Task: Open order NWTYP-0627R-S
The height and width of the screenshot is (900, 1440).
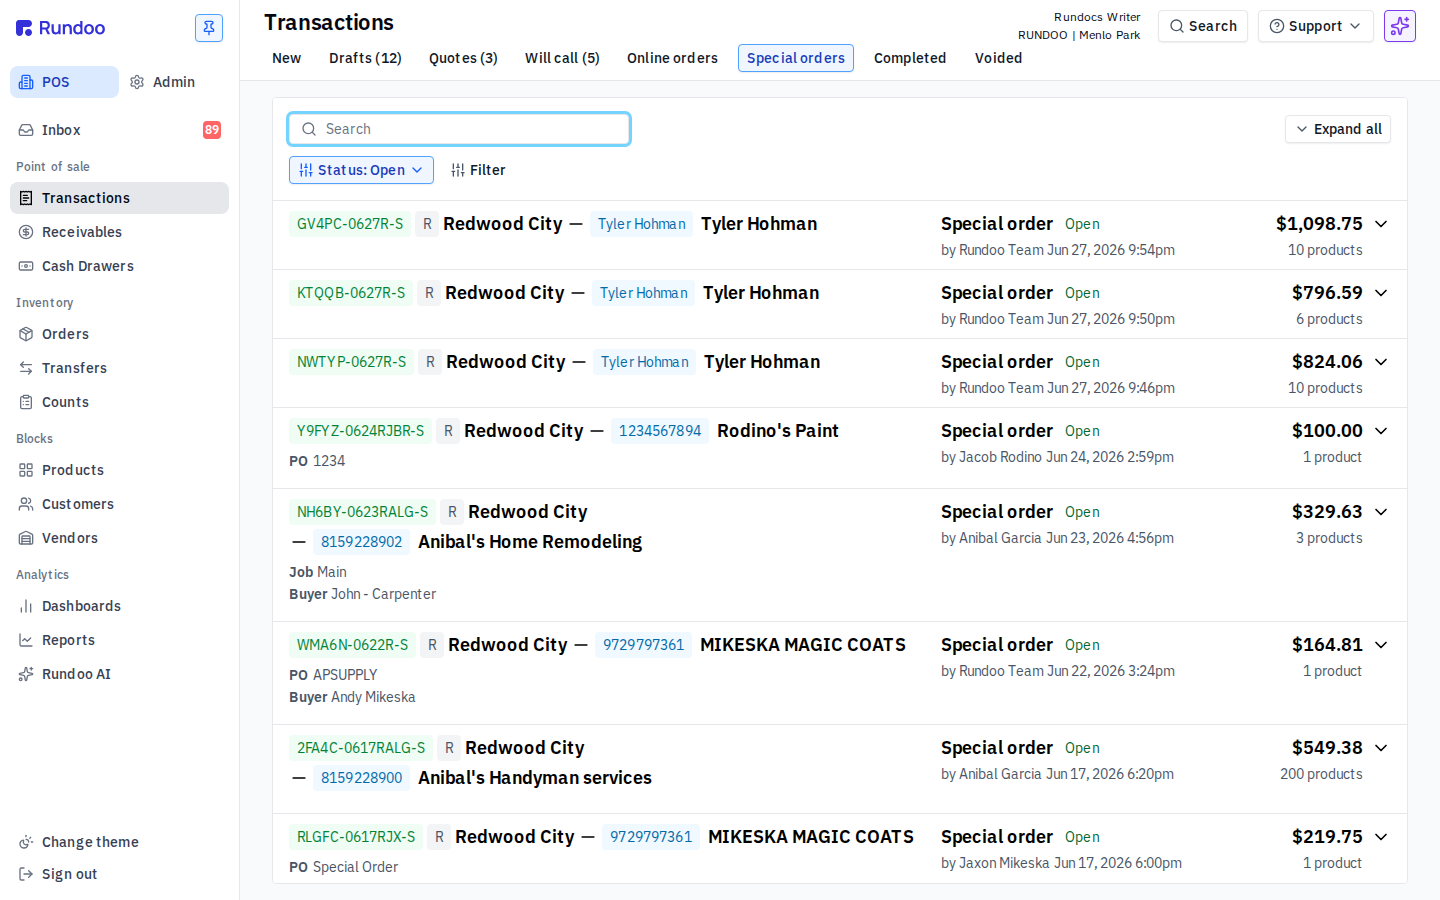Action: (x=352, y=362)
